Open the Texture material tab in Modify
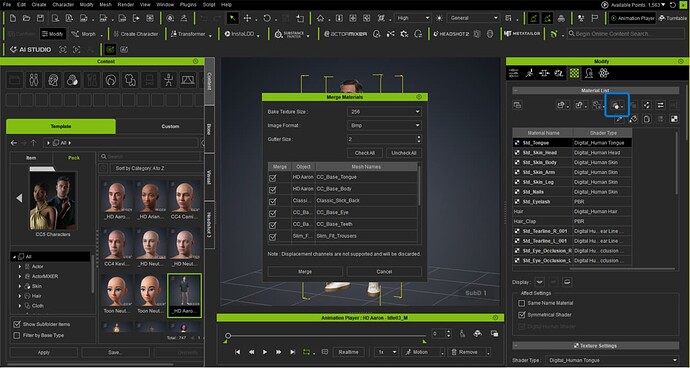This screenshot has width=690, height=368. 574,73
